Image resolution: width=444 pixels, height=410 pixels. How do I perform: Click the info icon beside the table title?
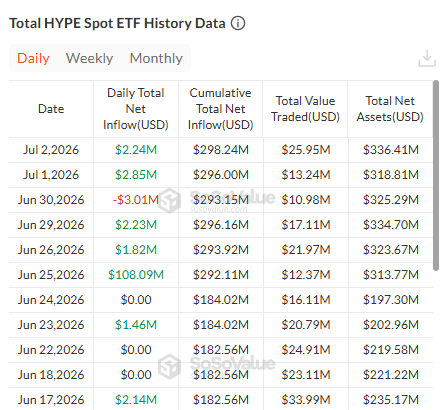point(238,23)
